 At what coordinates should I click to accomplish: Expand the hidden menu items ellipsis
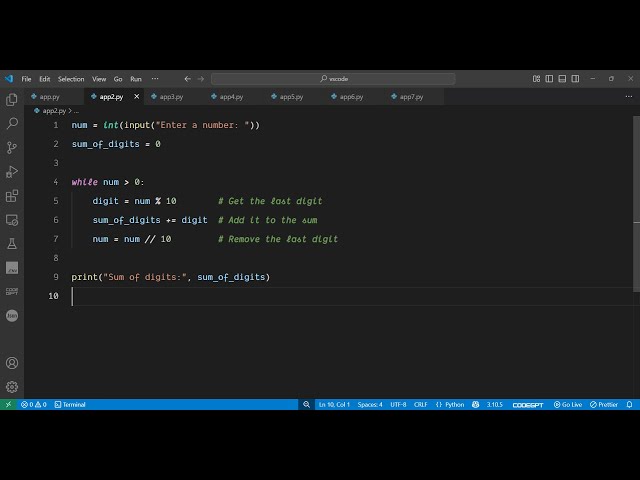tap(155, 79)
